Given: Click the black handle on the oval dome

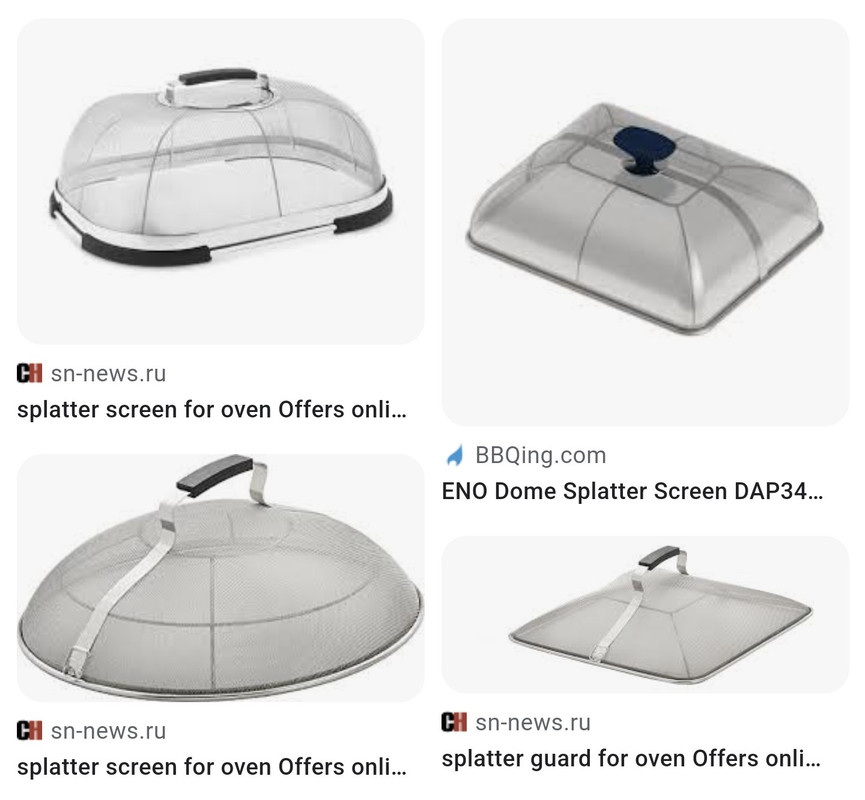Looking at the screenshot, I should point(218,76).
